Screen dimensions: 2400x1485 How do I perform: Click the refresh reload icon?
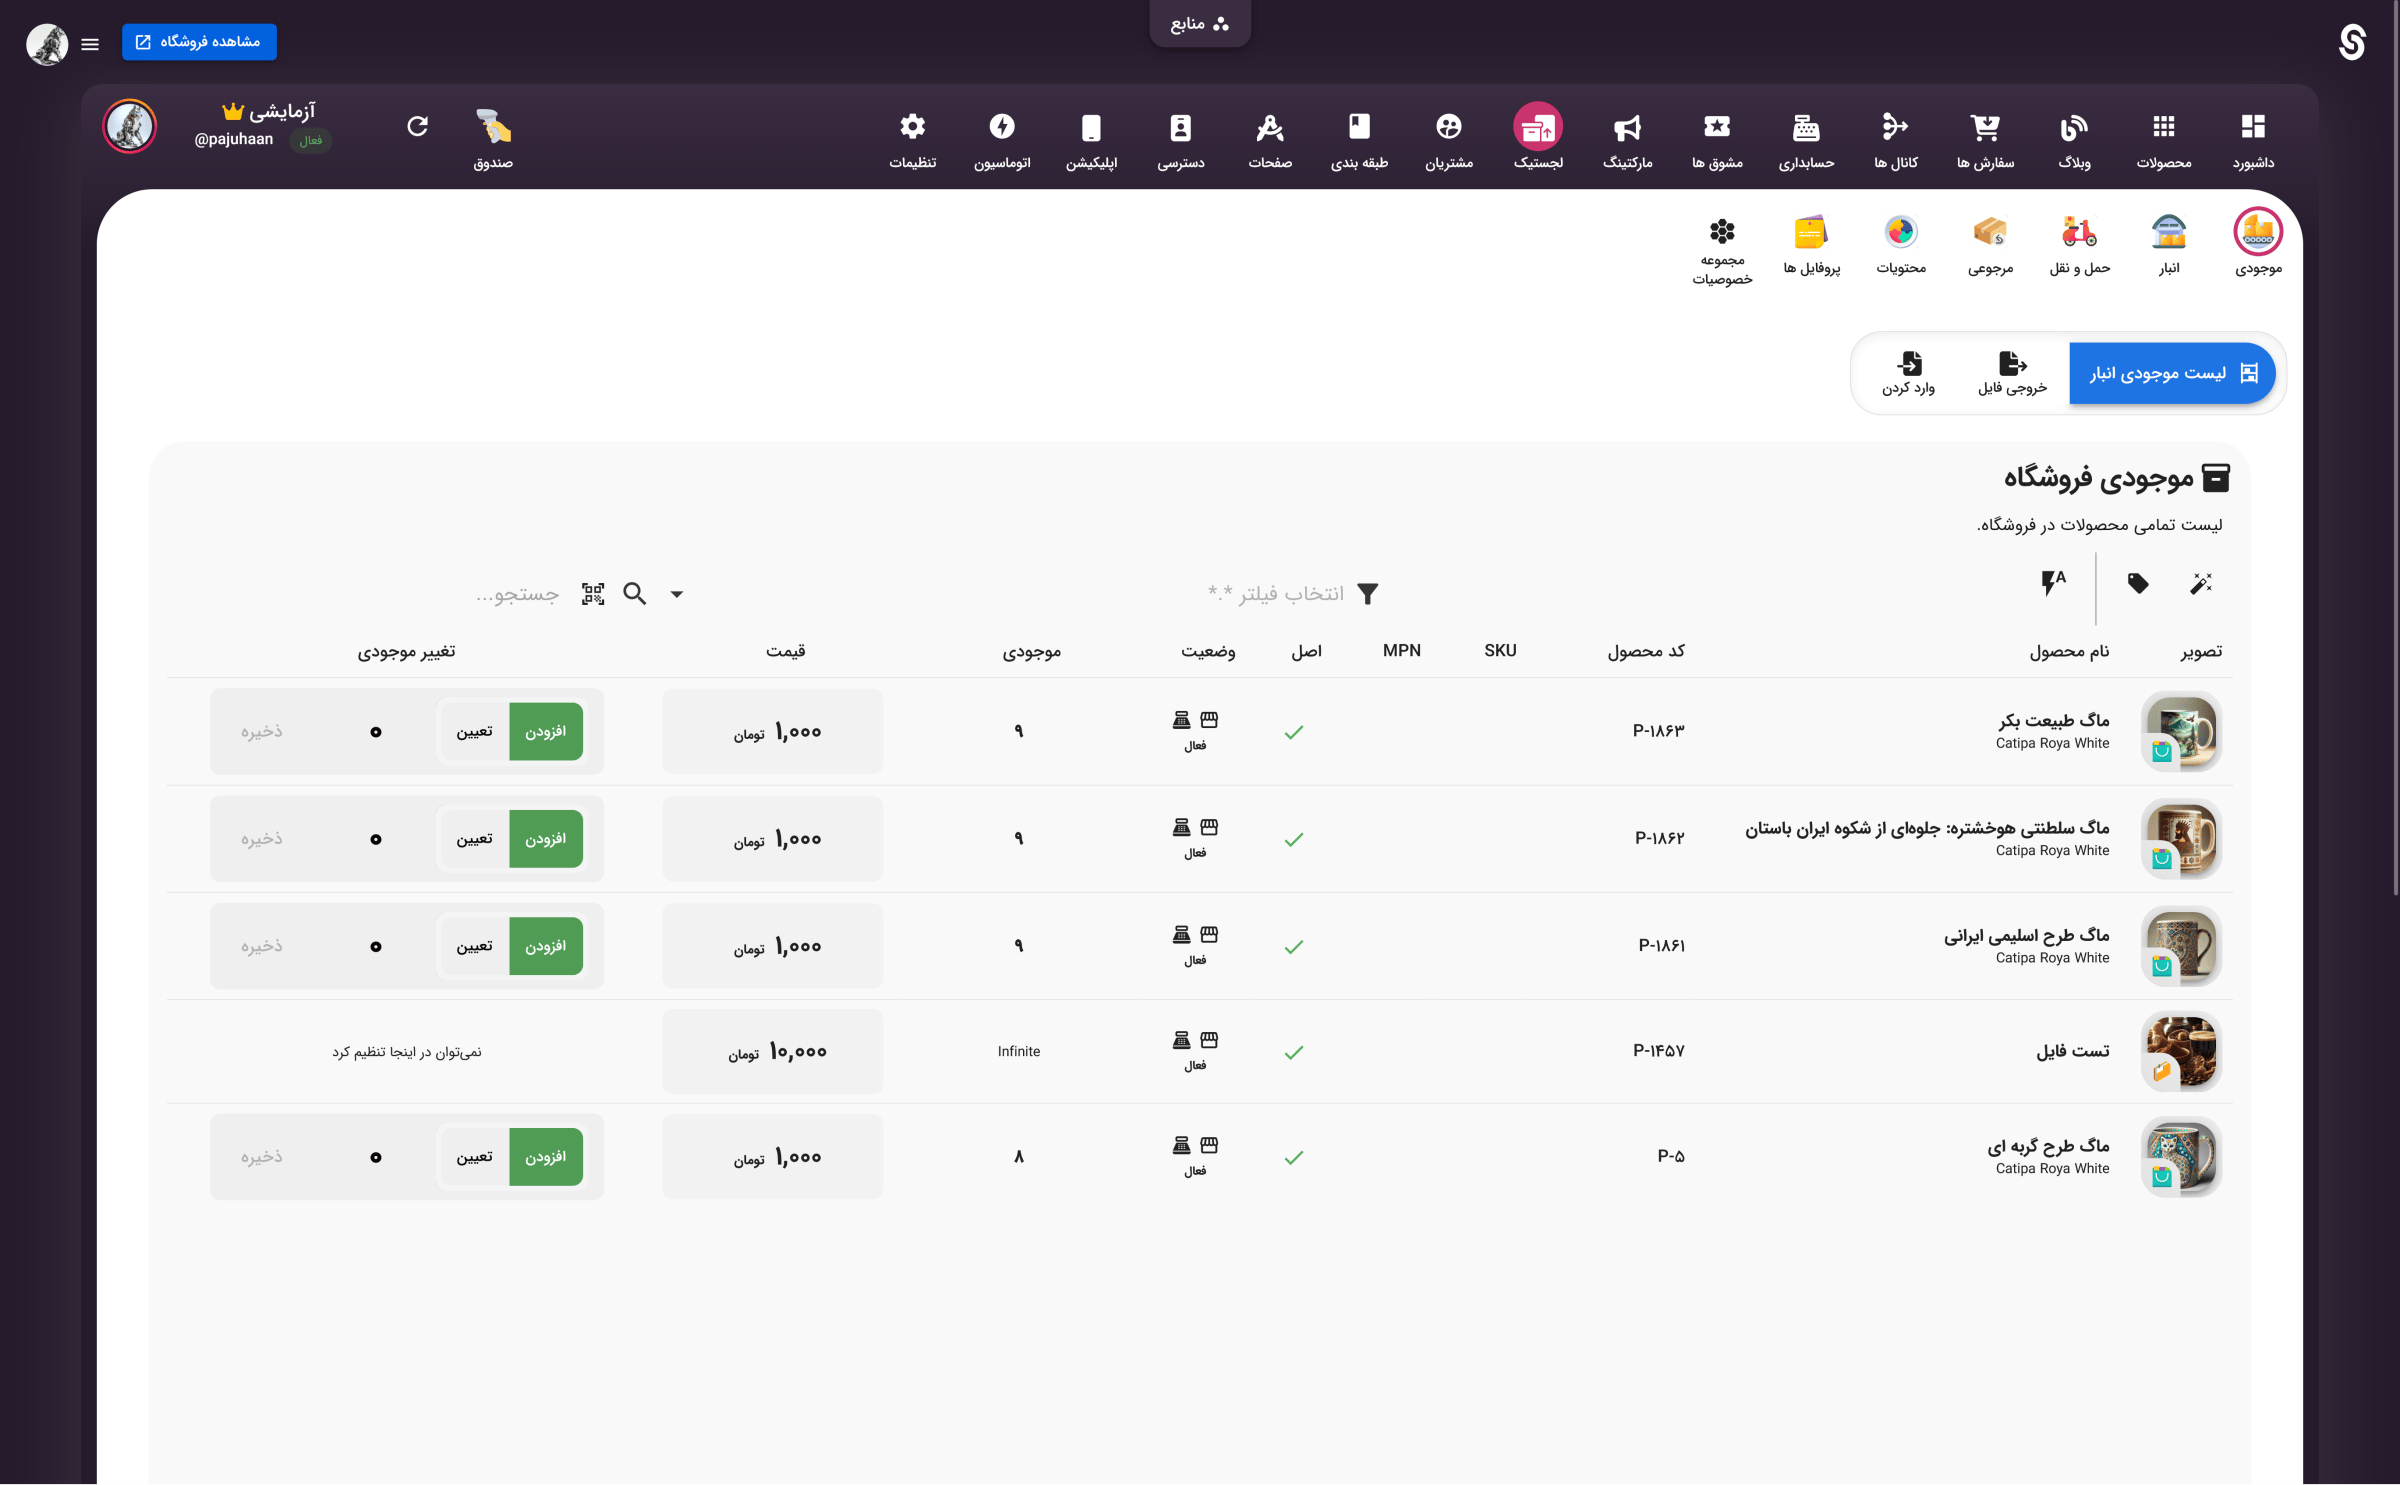click(x=418, y=126)
